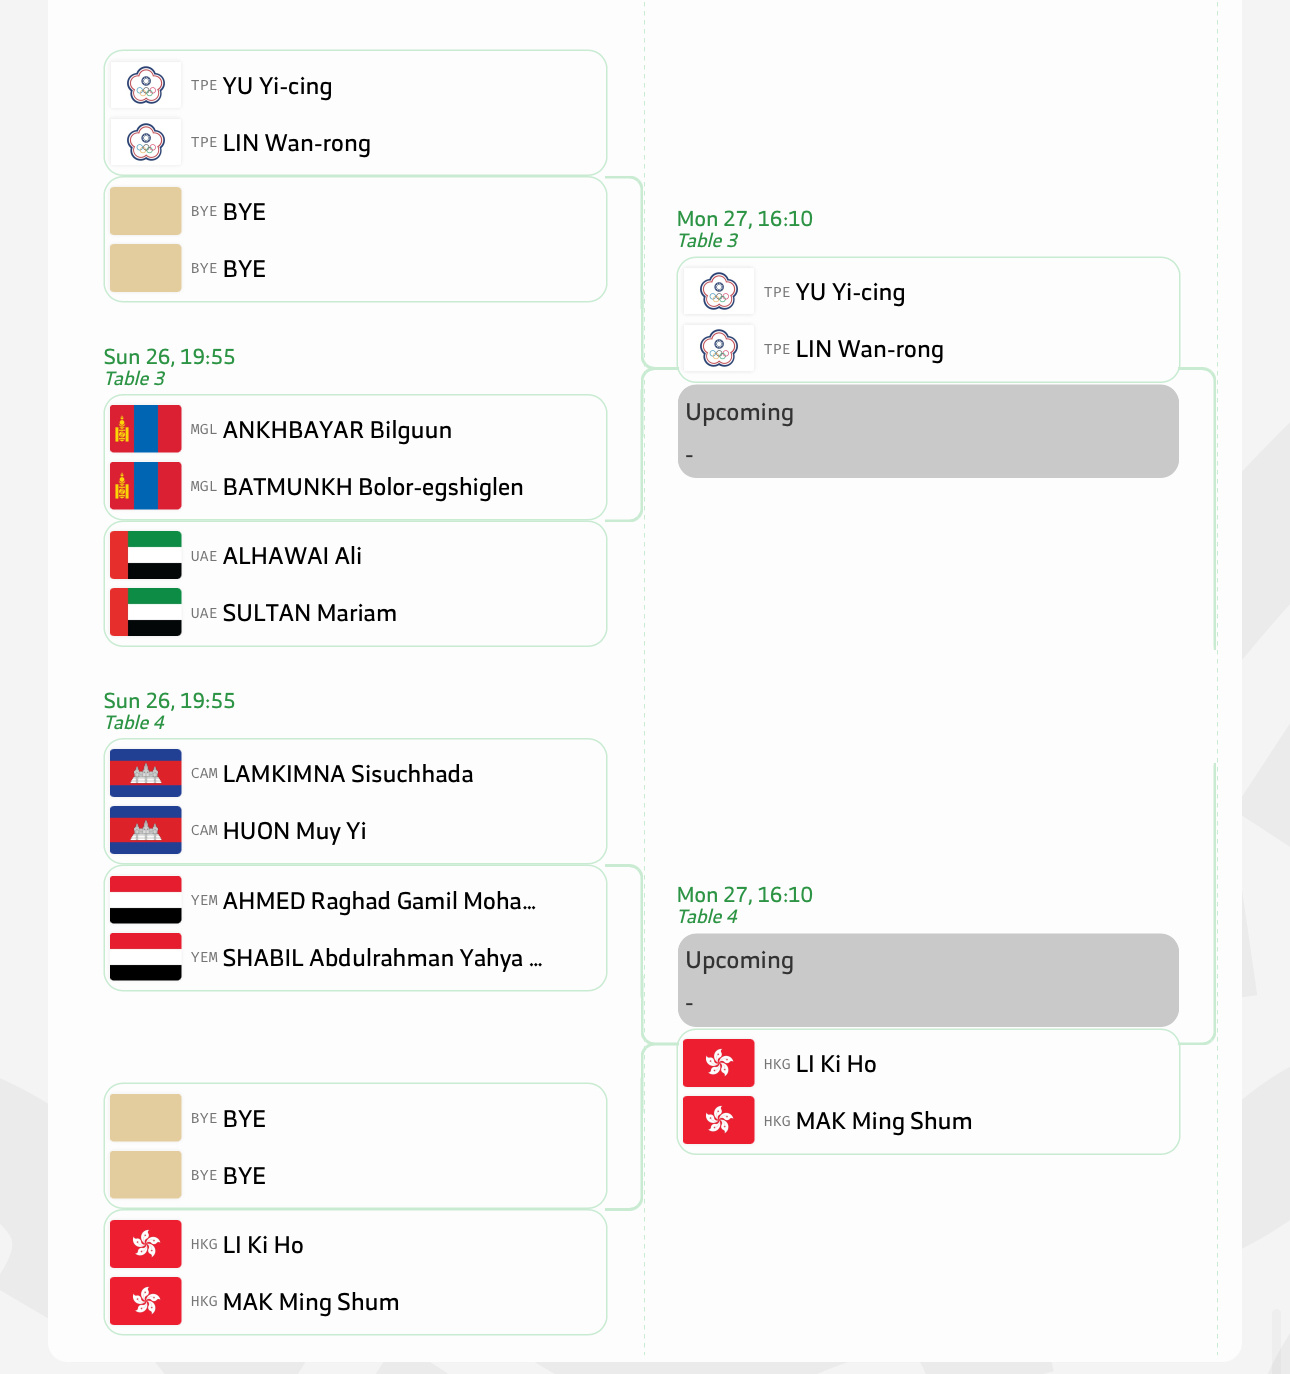Click Mongolia flag next to BATMUNKH Bolor-egshiglen

[145, 486]
